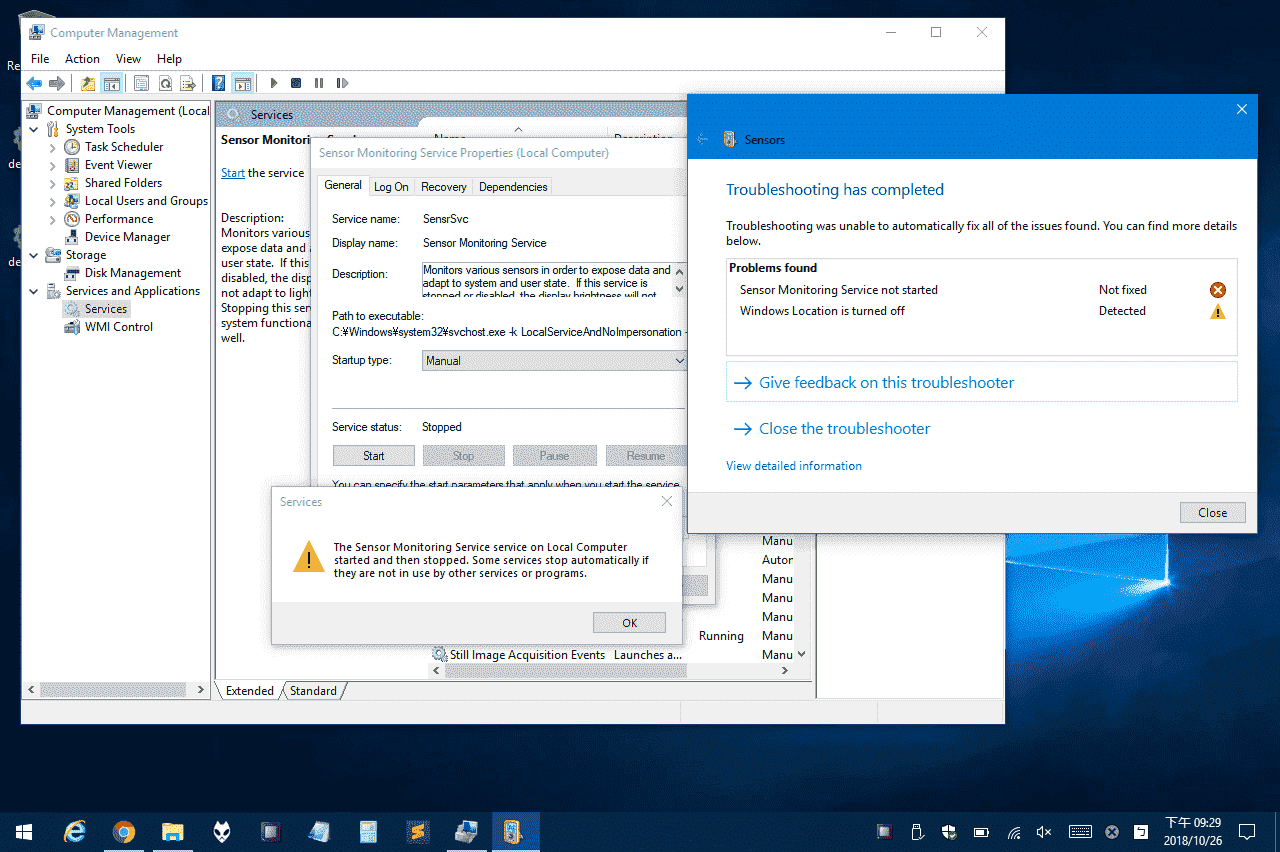Click the Export List toolbar icon
The width and height of the screenshot is (1280, 852).
coord(187,83)
